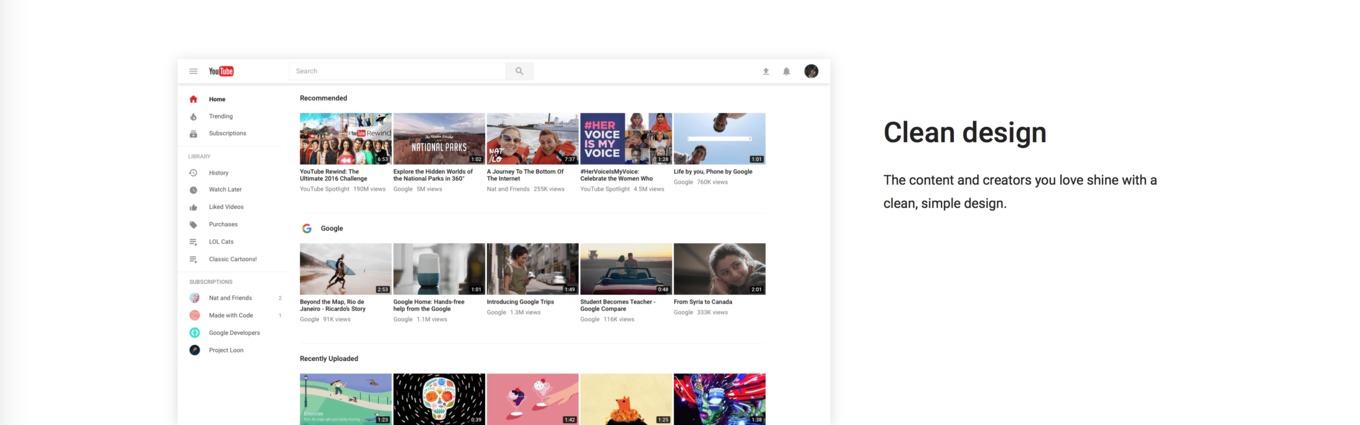The width and height of the screenshot is (1360, 425).
Task: Click the Subscriptions sidebar icon
Action: point(193,133)
